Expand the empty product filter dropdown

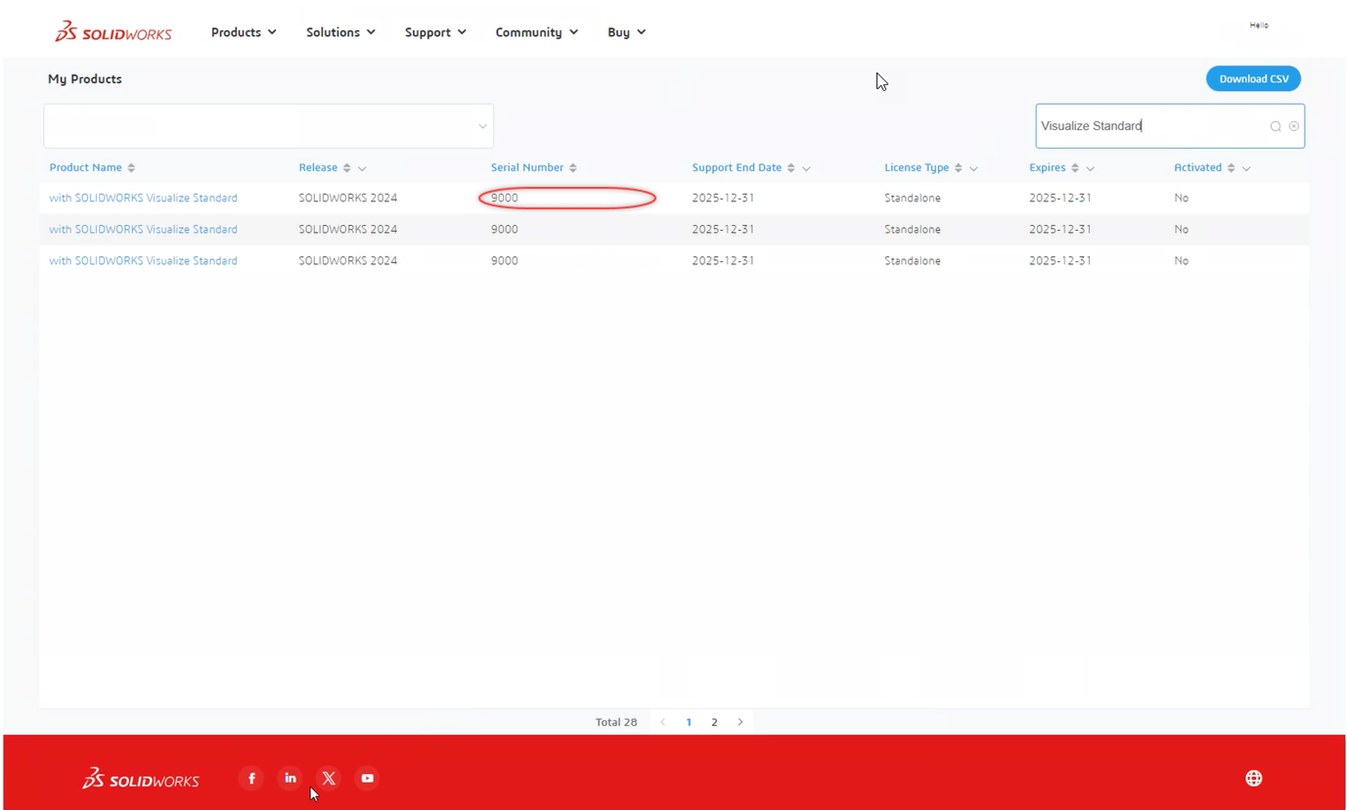pyautogui.click(x=269, y=126)
